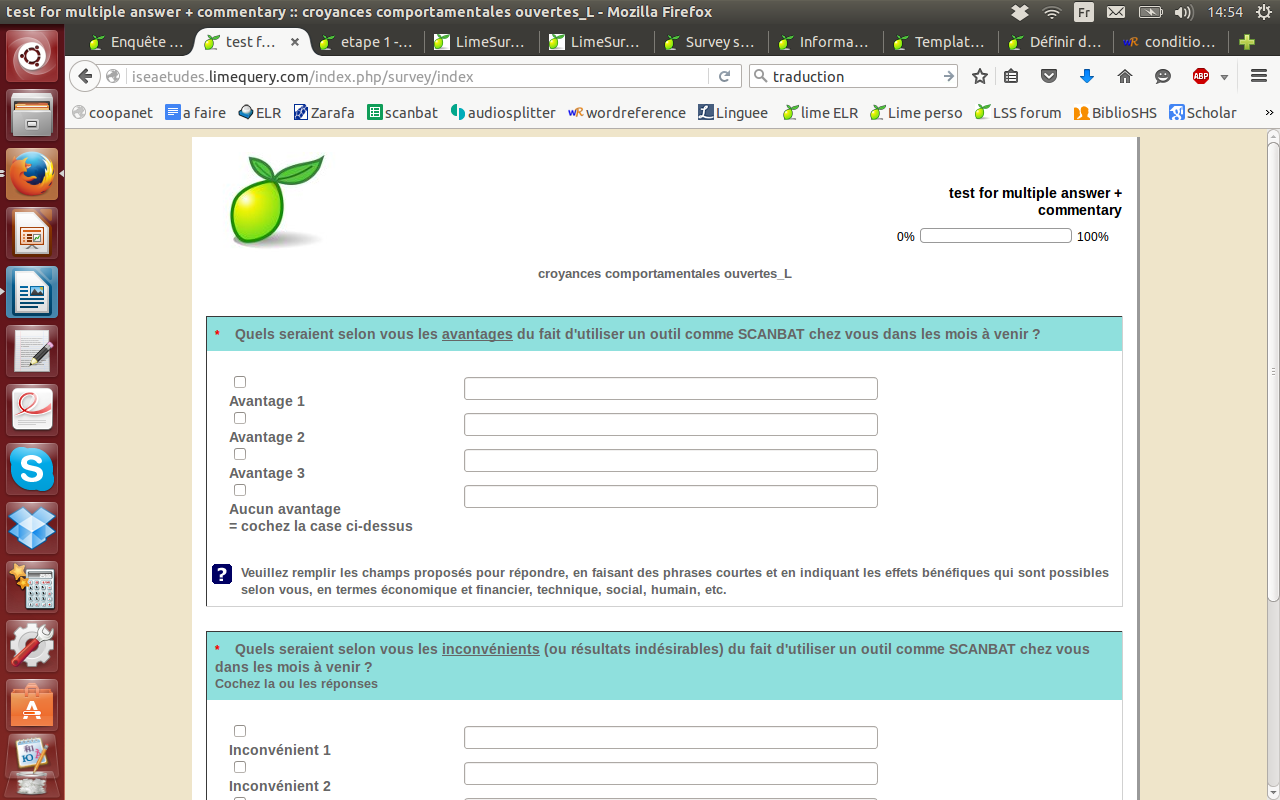Go to the Firefox home page

tap(1125, 76)
